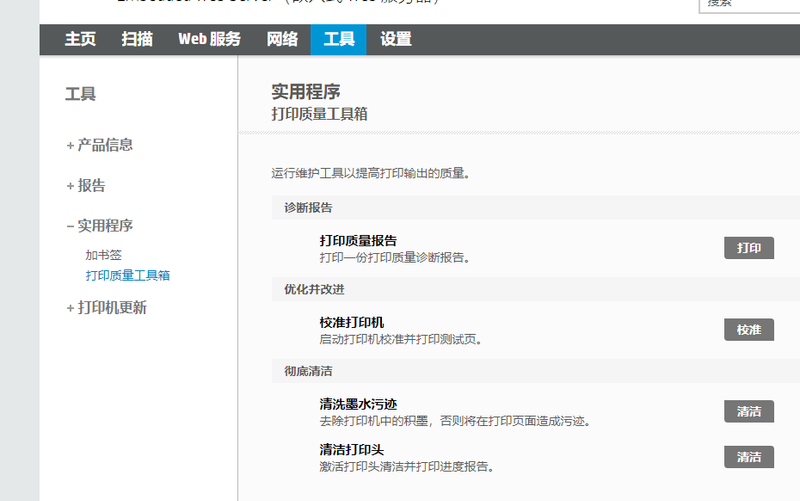Image resolution: width=800 pixels, height=501 pixels.
Task: Expand the 产品信息 sidebar section
Action: click(104, 145)
